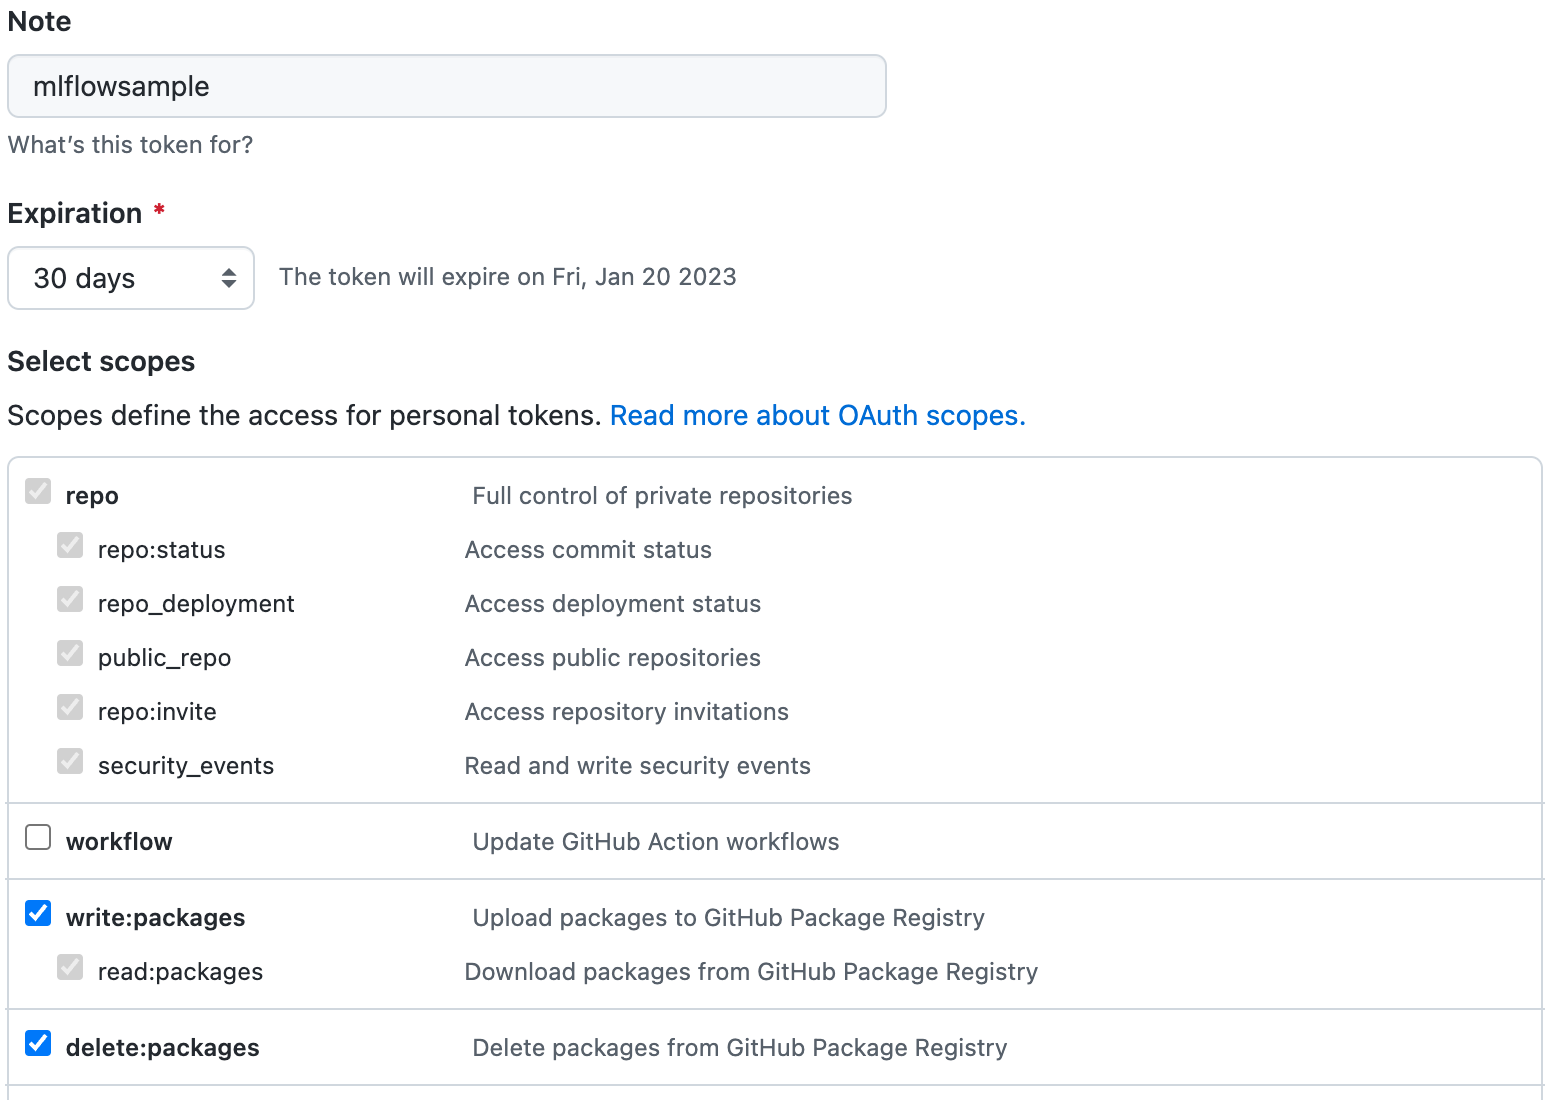1554x1100 pixels.
Task: Enable the workflow scope checkbox
Action: (x=38, y=837)
